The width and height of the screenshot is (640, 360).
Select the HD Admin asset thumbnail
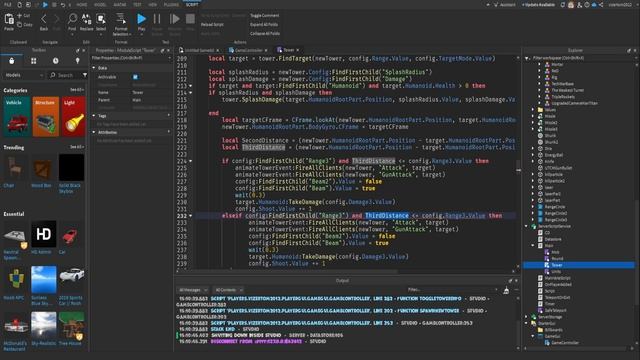[x=43, y=234]
